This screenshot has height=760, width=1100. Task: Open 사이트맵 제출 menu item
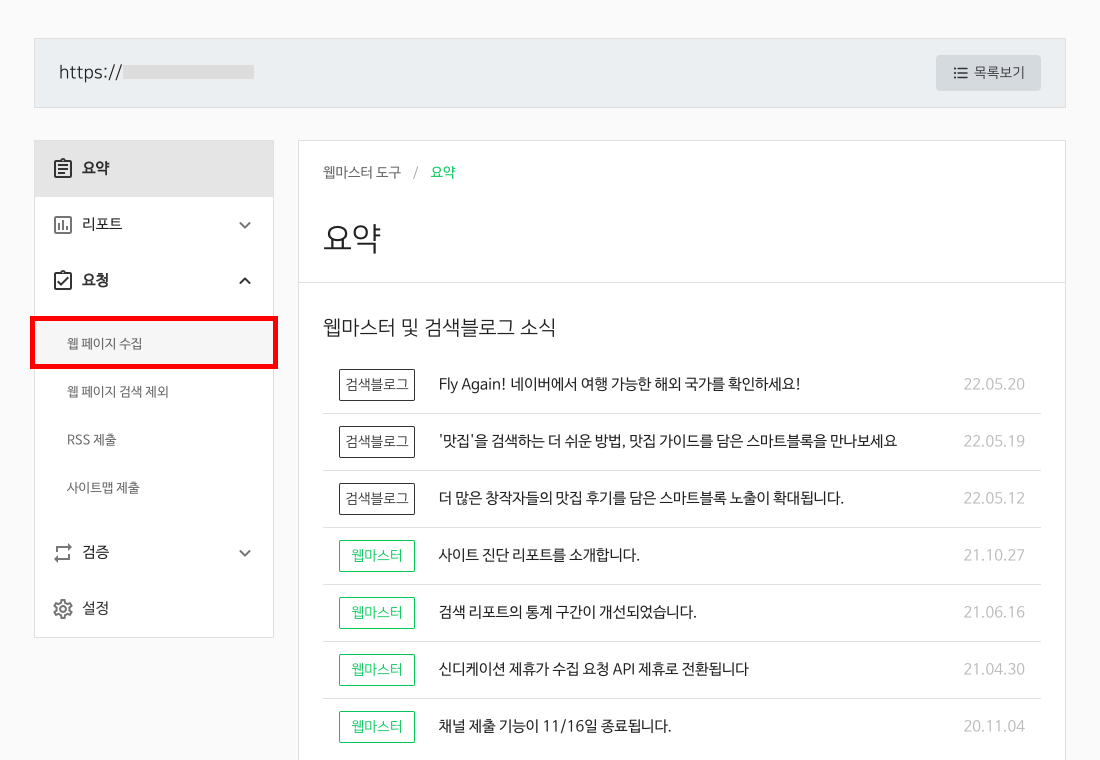pyautogui.click(x=103, y=488)
